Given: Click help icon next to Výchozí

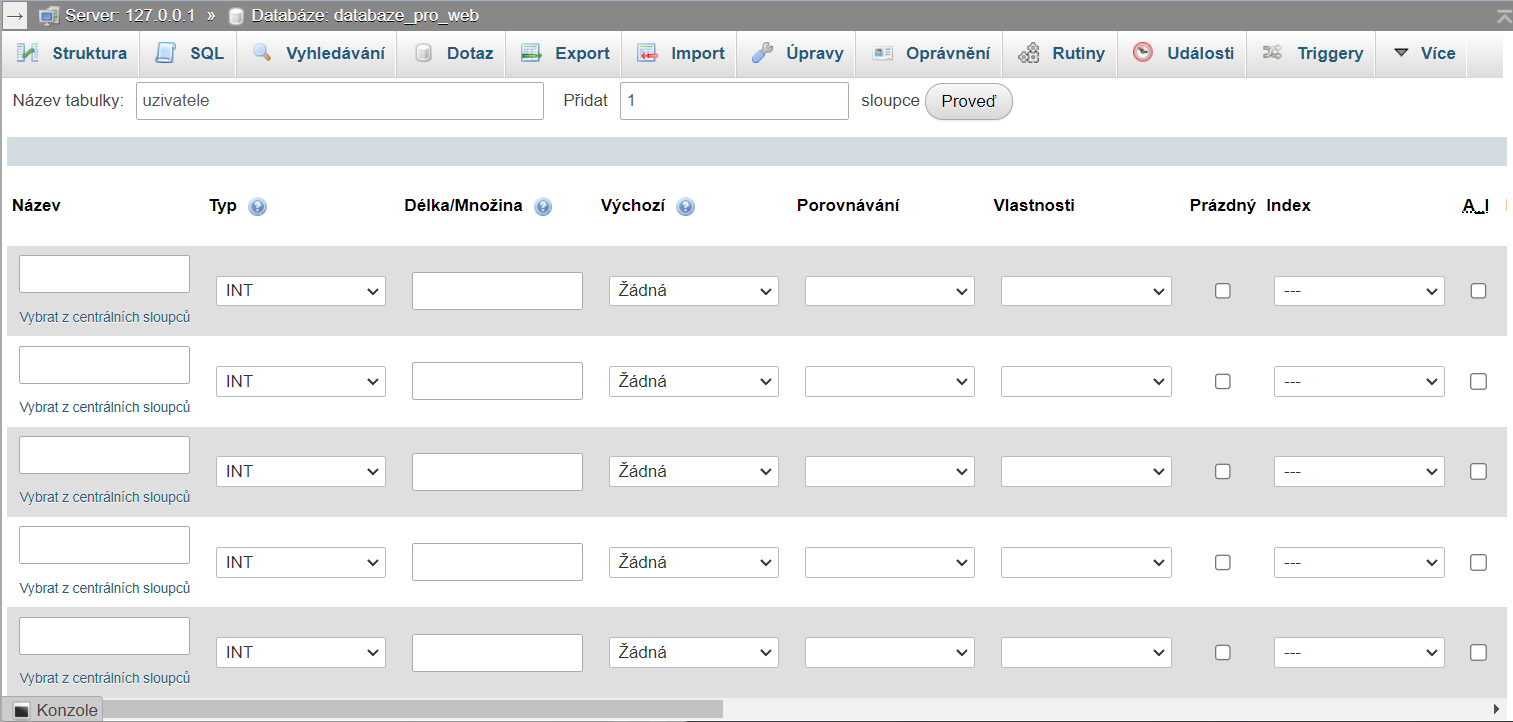Looking at the screenshot, I should coord(685,207).
